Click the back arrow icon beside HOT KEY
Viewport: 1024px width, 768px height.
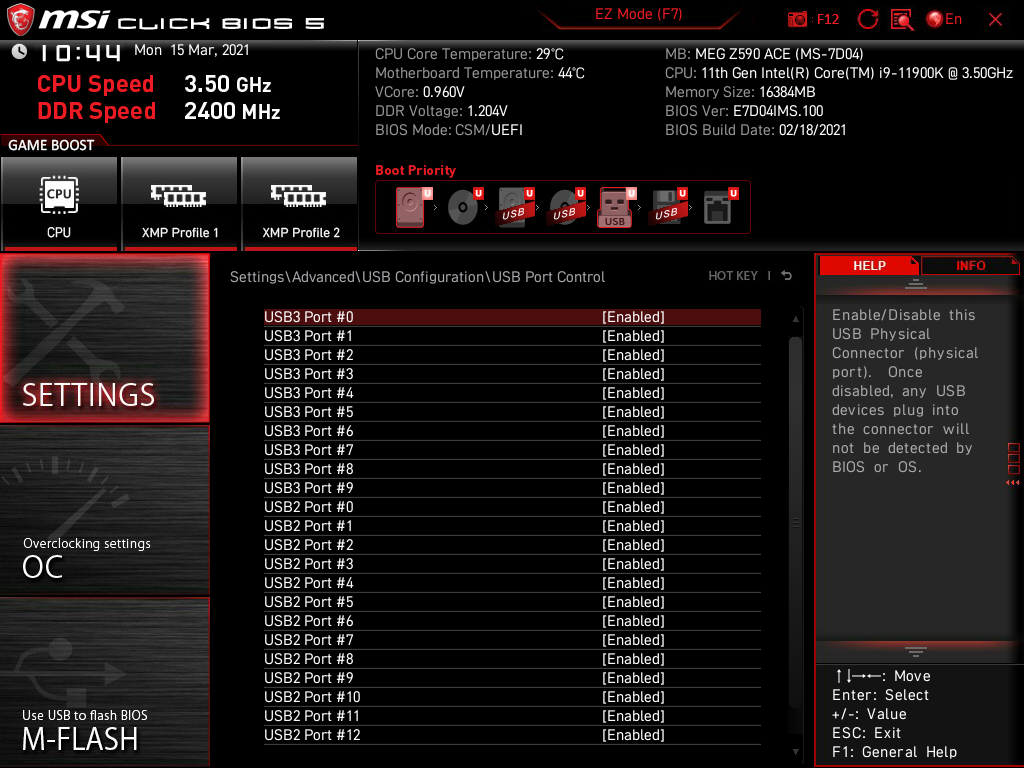click(786, 276)
